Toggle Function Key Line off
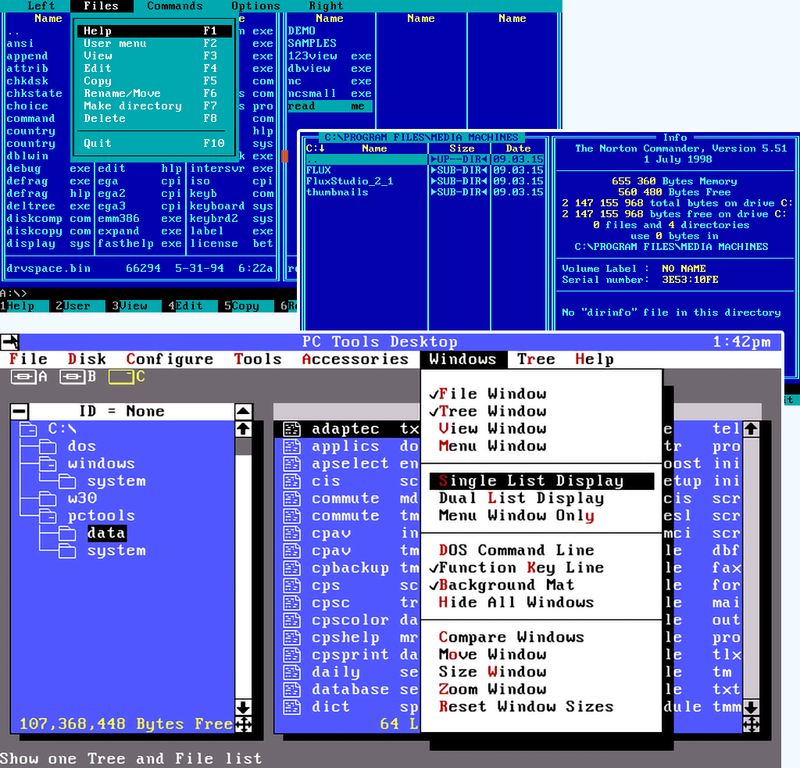800x768 pixels. tap(520, 568)
